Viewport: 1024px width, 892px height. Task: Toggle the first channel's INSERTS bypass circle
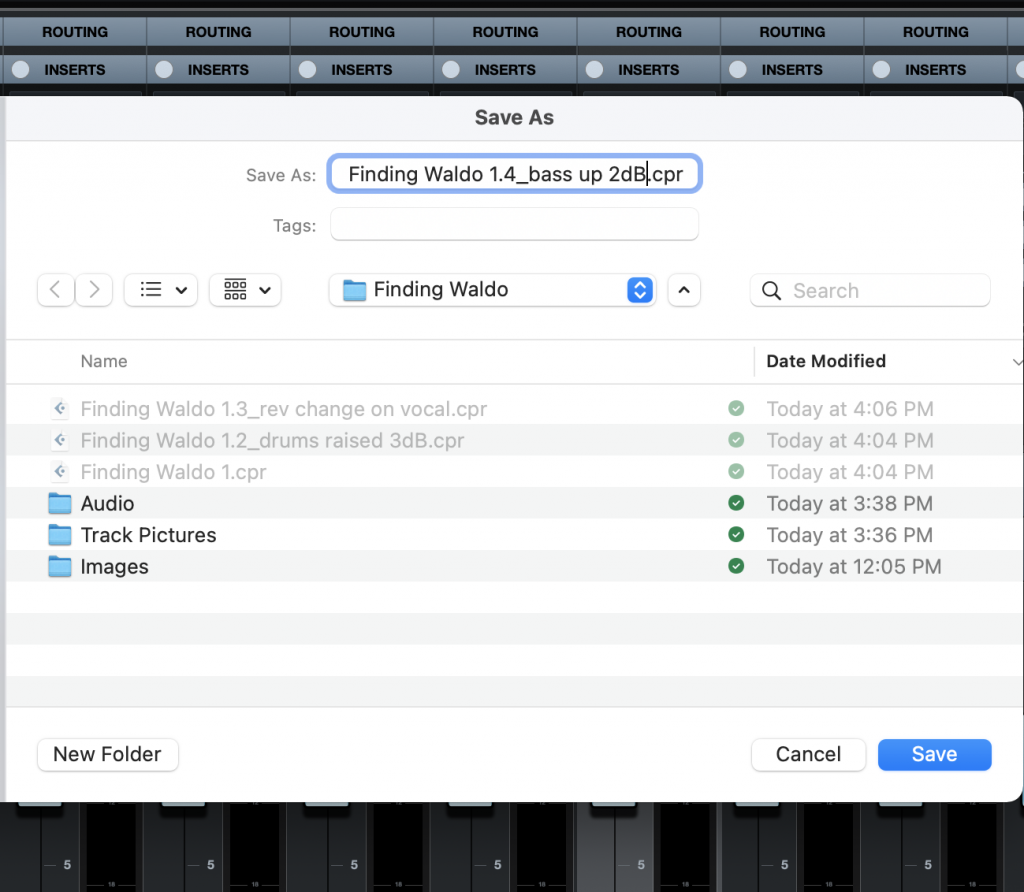[21, 70]
